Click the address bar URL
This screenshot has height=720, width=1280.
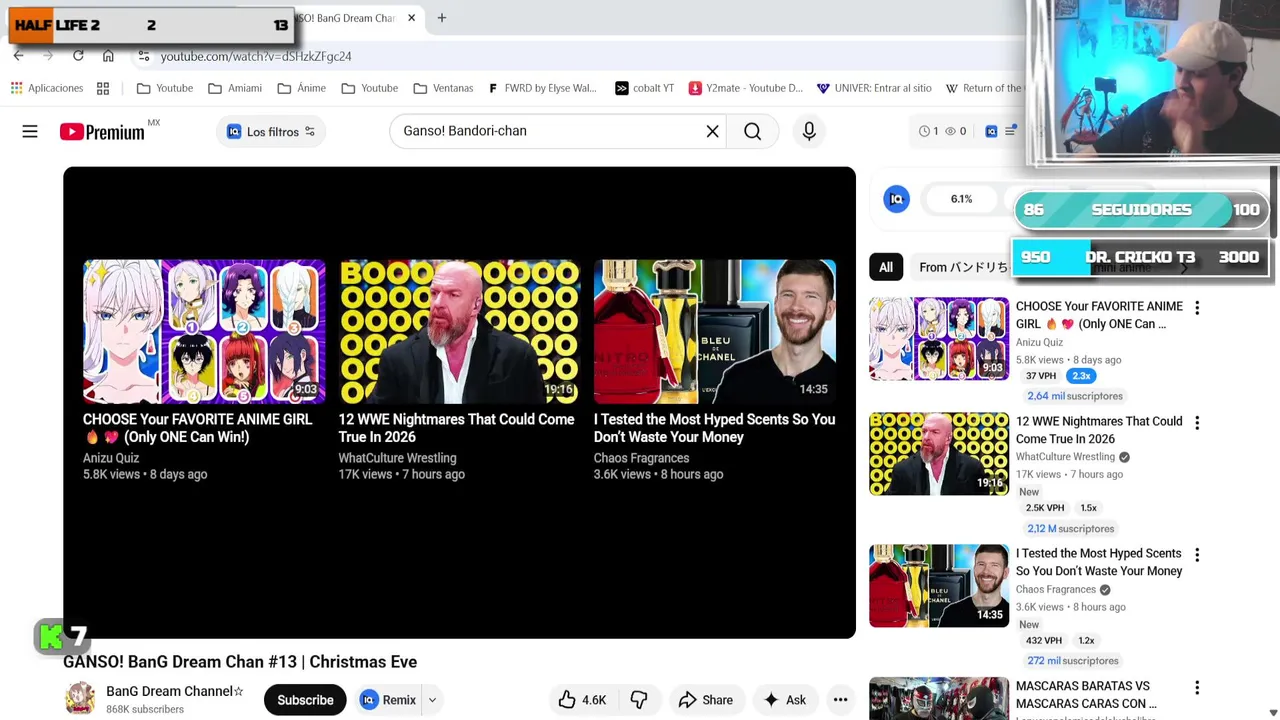click(x=256, y=56)
